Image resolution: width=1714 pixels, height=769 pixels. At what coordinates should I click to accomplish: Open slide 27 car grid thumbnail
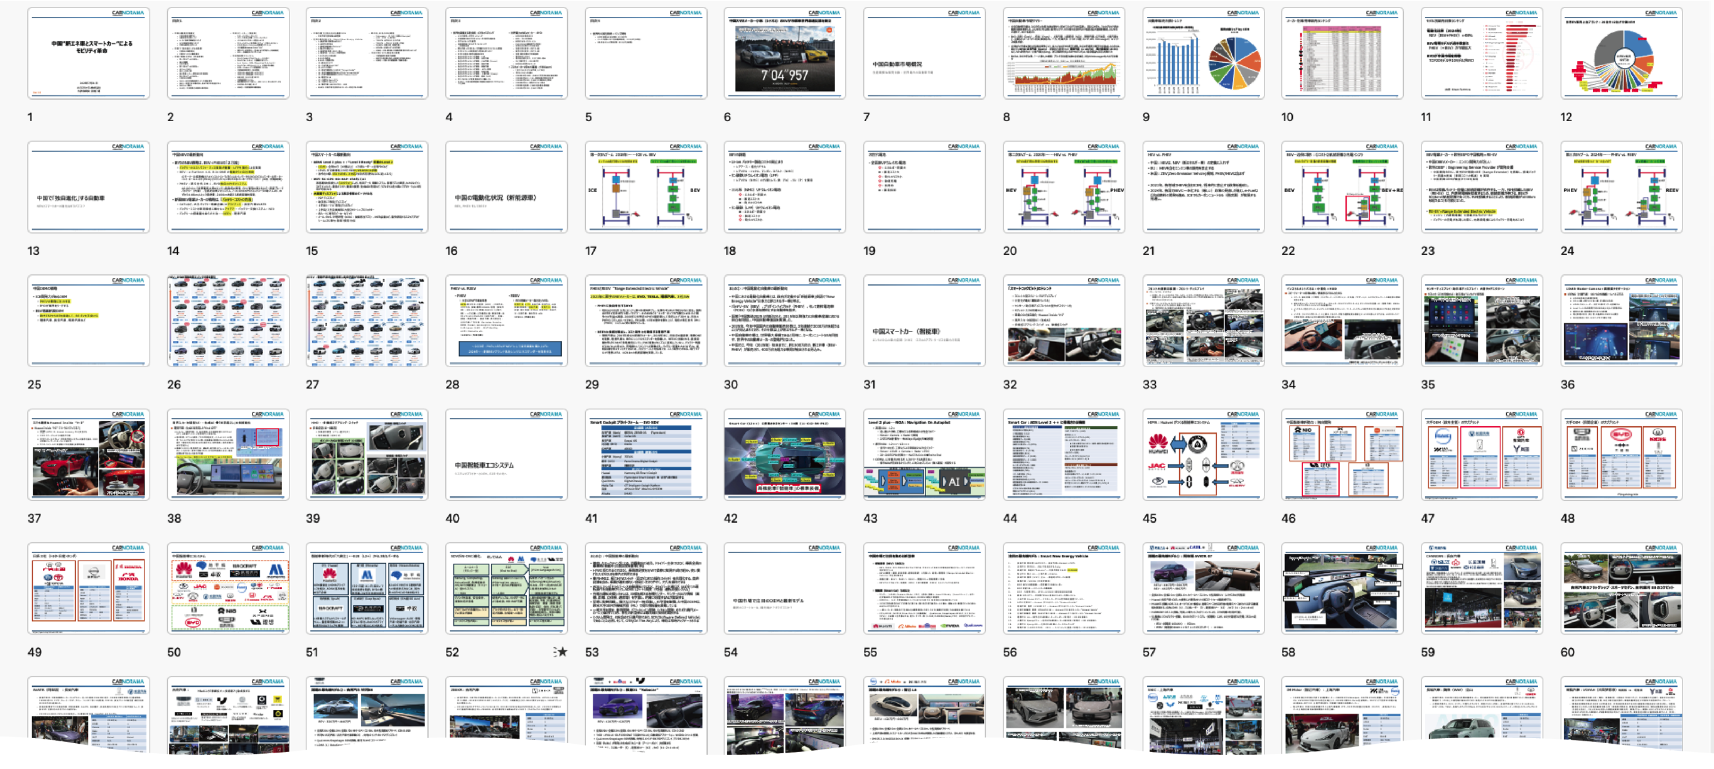[x=367, y=321]
